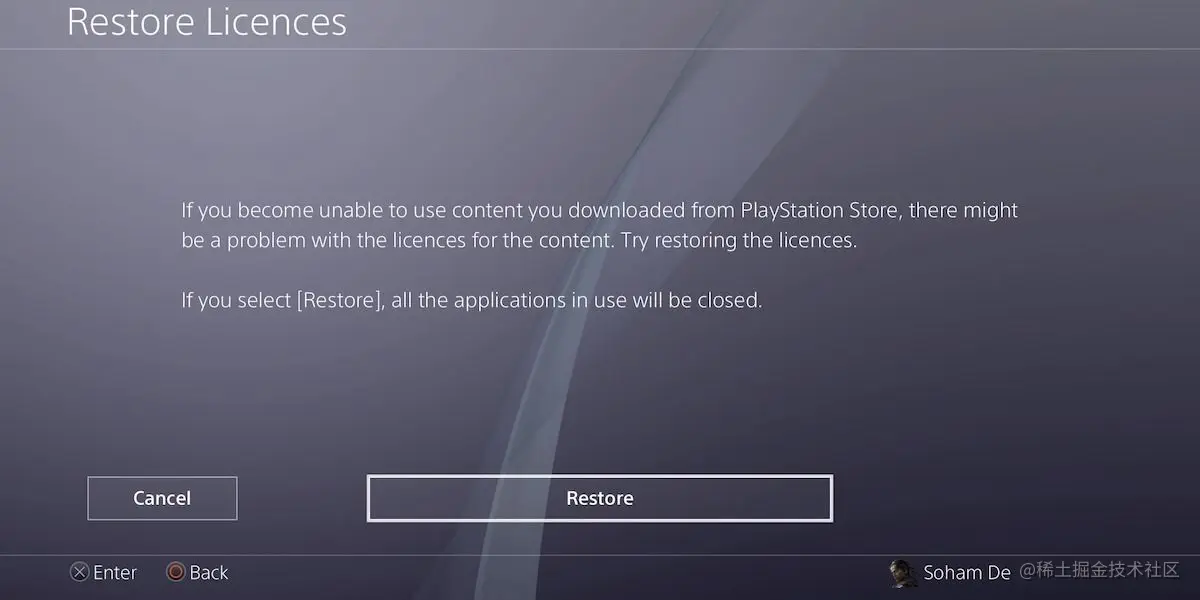This screenshot has width=1200, height=600.
Task: Select the Soham De profile avatar
Action: pos(903,573)
